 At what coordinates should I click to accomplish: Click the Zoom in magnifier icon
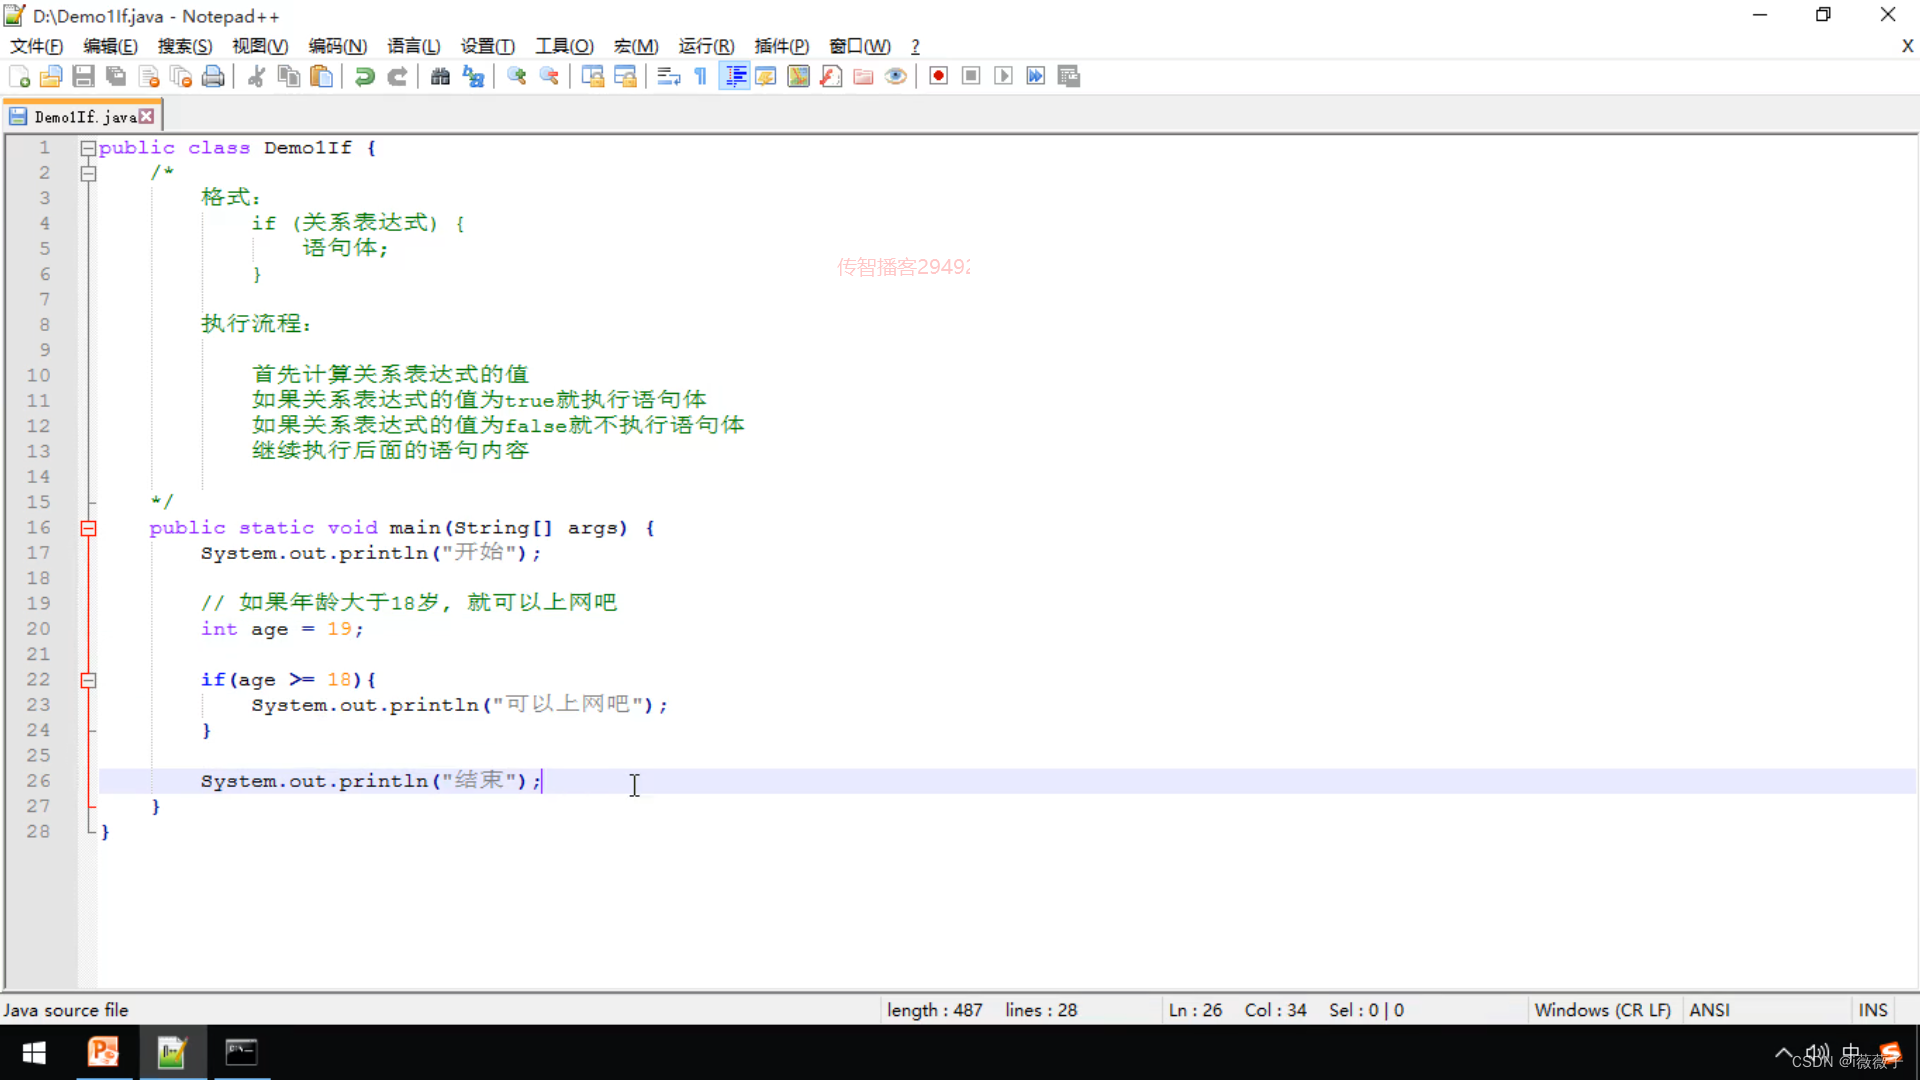coord(517,76)
